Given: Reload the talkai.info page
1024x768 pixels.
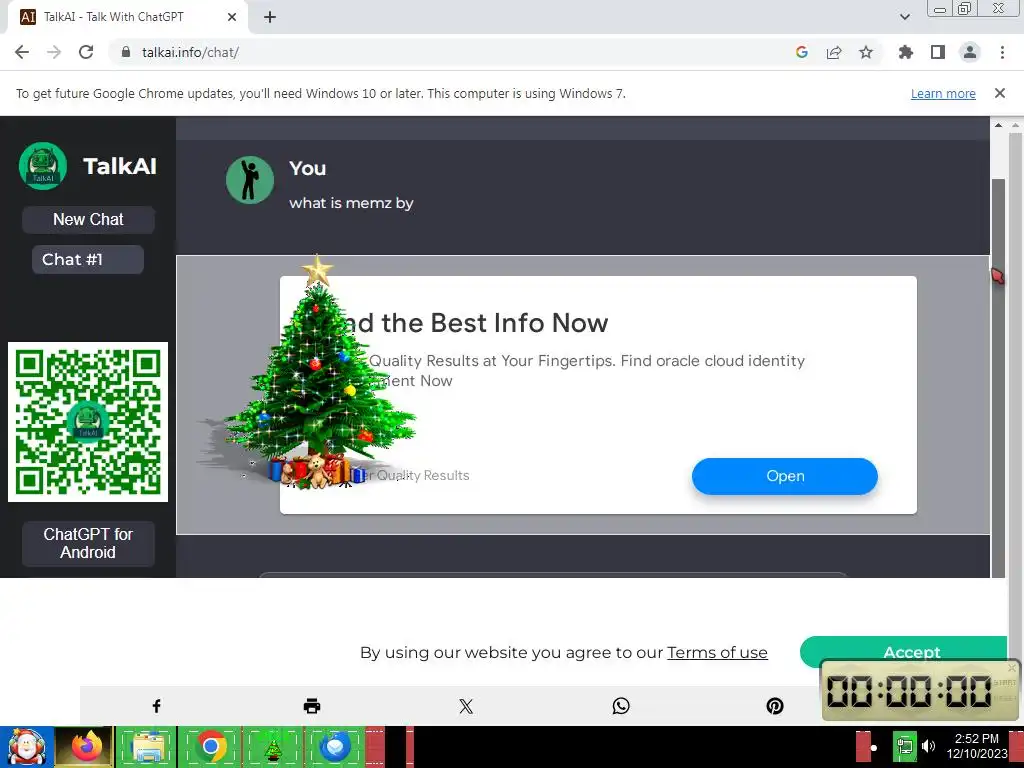Looking at the screenshot, I should [x=86, y=52].
